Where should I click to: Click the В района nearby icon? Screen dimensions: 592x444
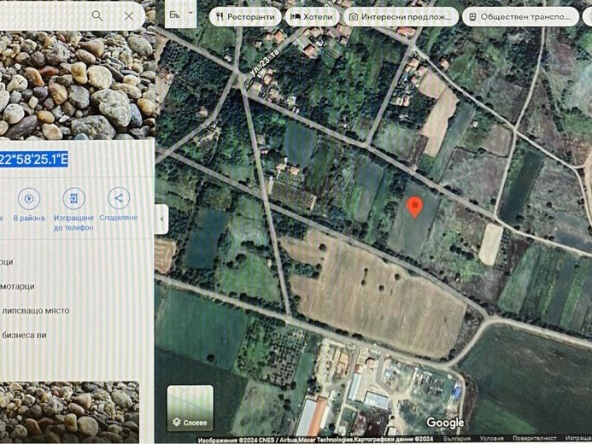pos(29,198)
